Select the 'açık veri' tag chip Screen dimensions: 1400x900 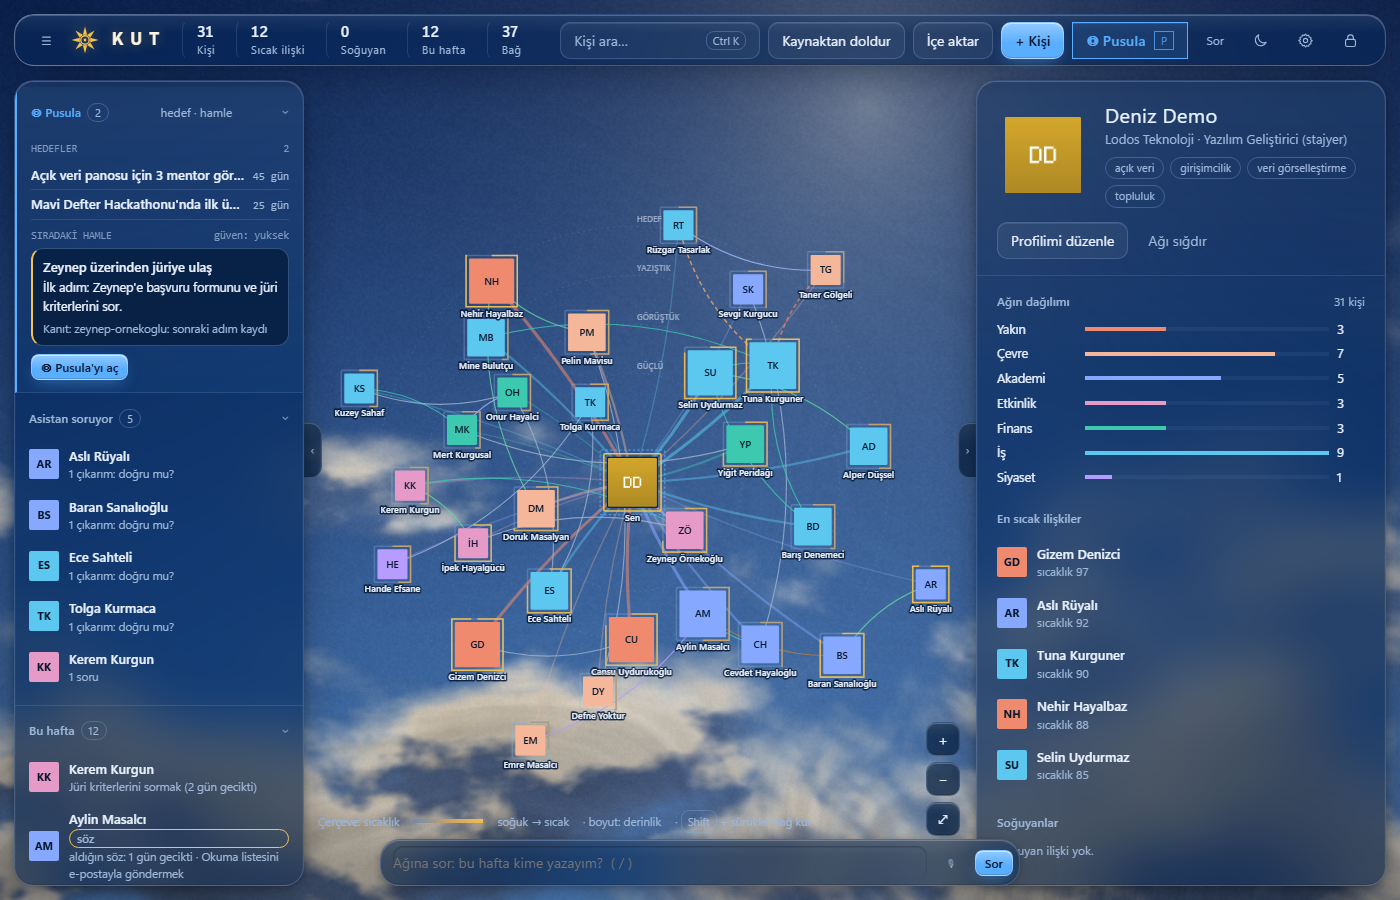point(1134,168)
